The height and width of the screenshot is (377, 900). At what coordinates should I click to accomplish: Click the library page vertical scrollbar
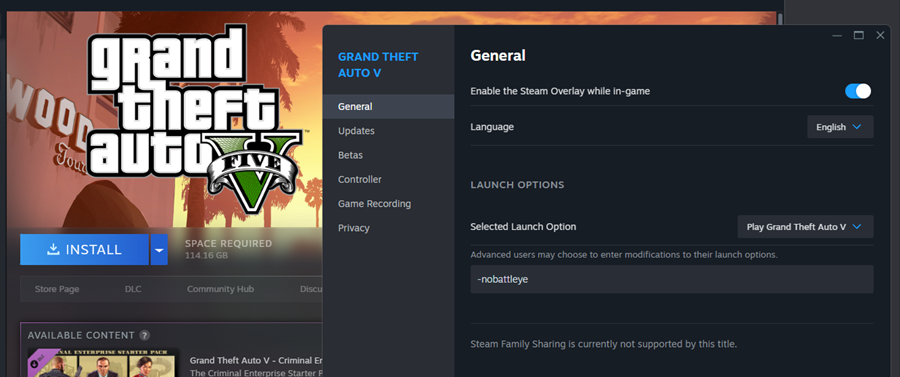[x=780, y=18]
